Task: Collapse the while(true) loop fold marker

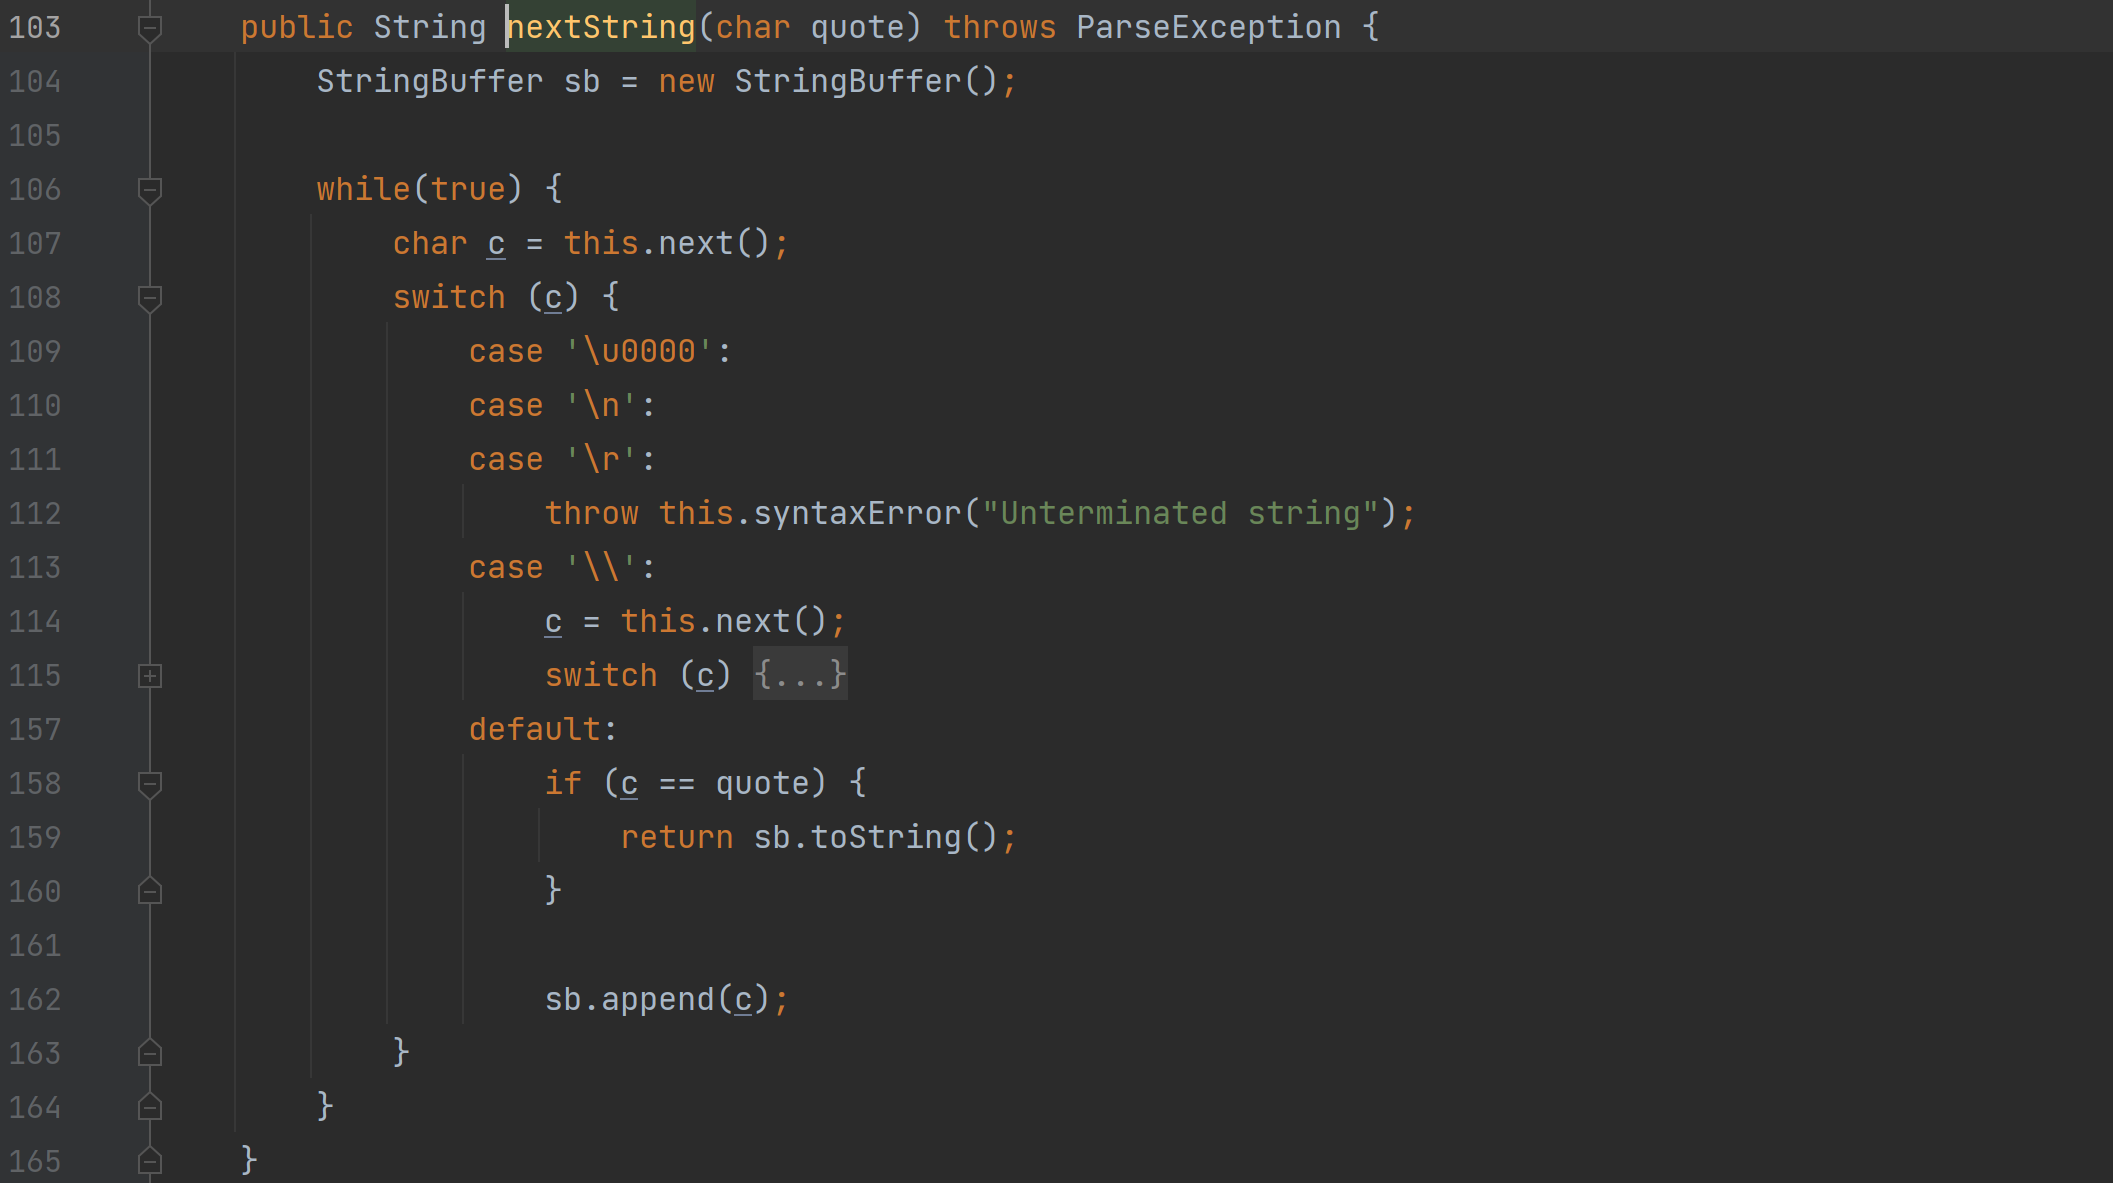Action: click(150, 190)
